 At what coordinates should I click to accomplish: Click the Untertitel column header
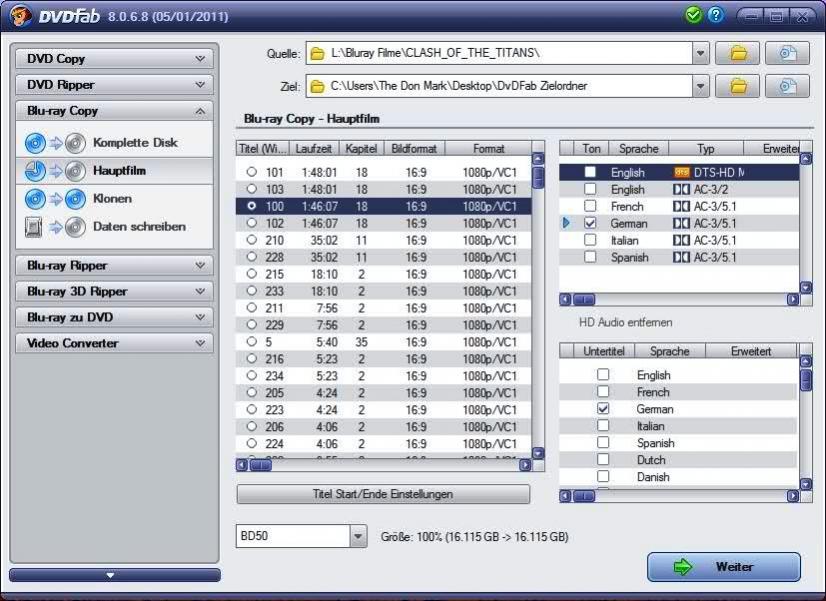(x=604, y=351)
